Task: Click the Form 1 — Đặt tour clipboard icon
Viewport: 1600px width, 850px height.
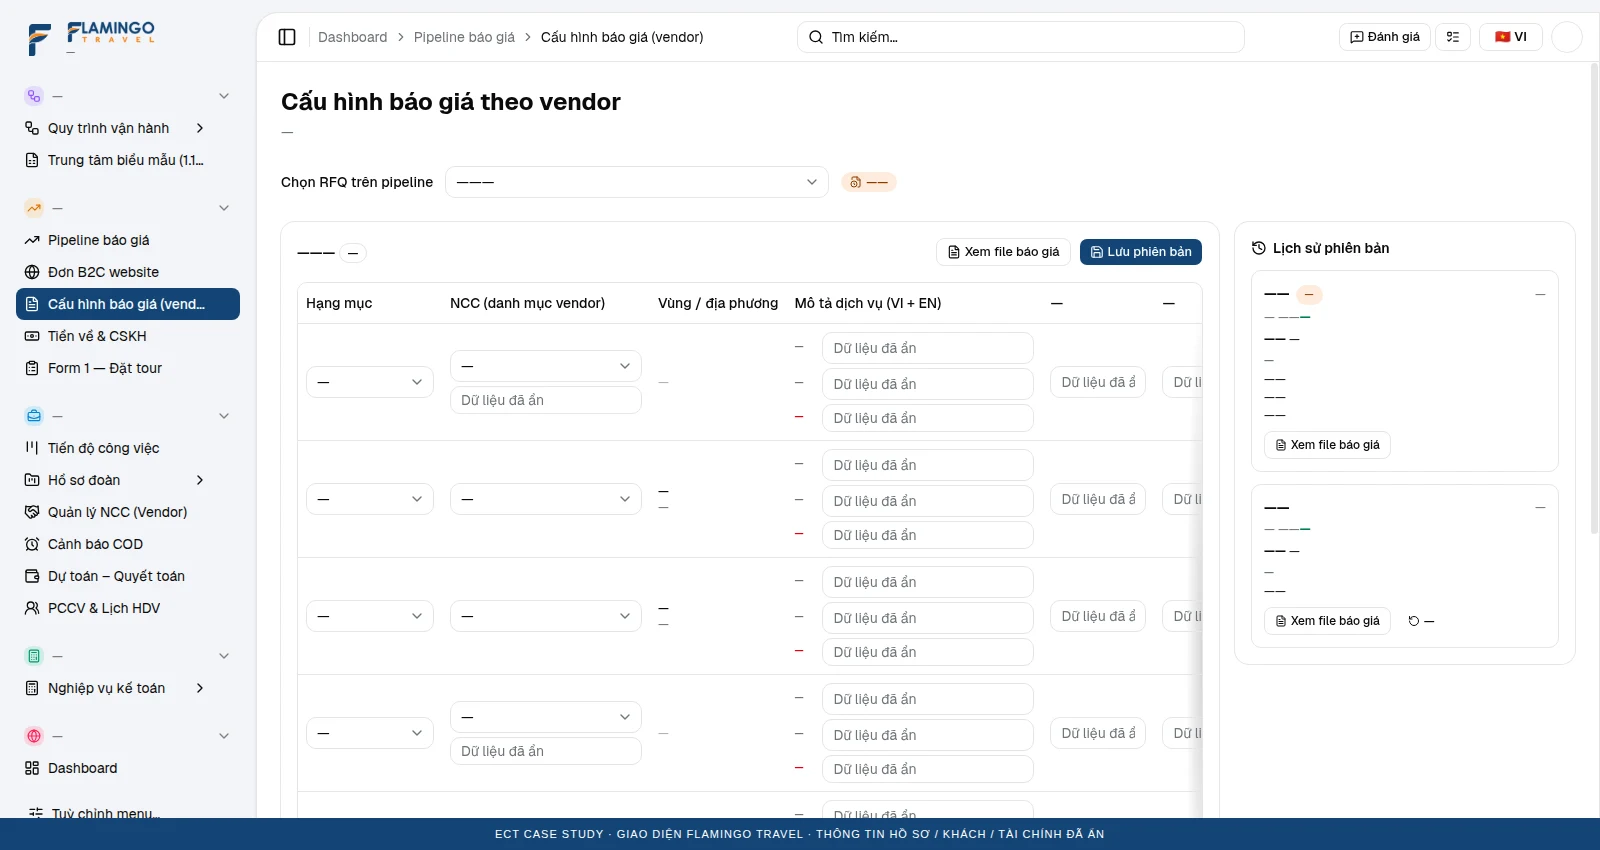Action: pos(32,368)
